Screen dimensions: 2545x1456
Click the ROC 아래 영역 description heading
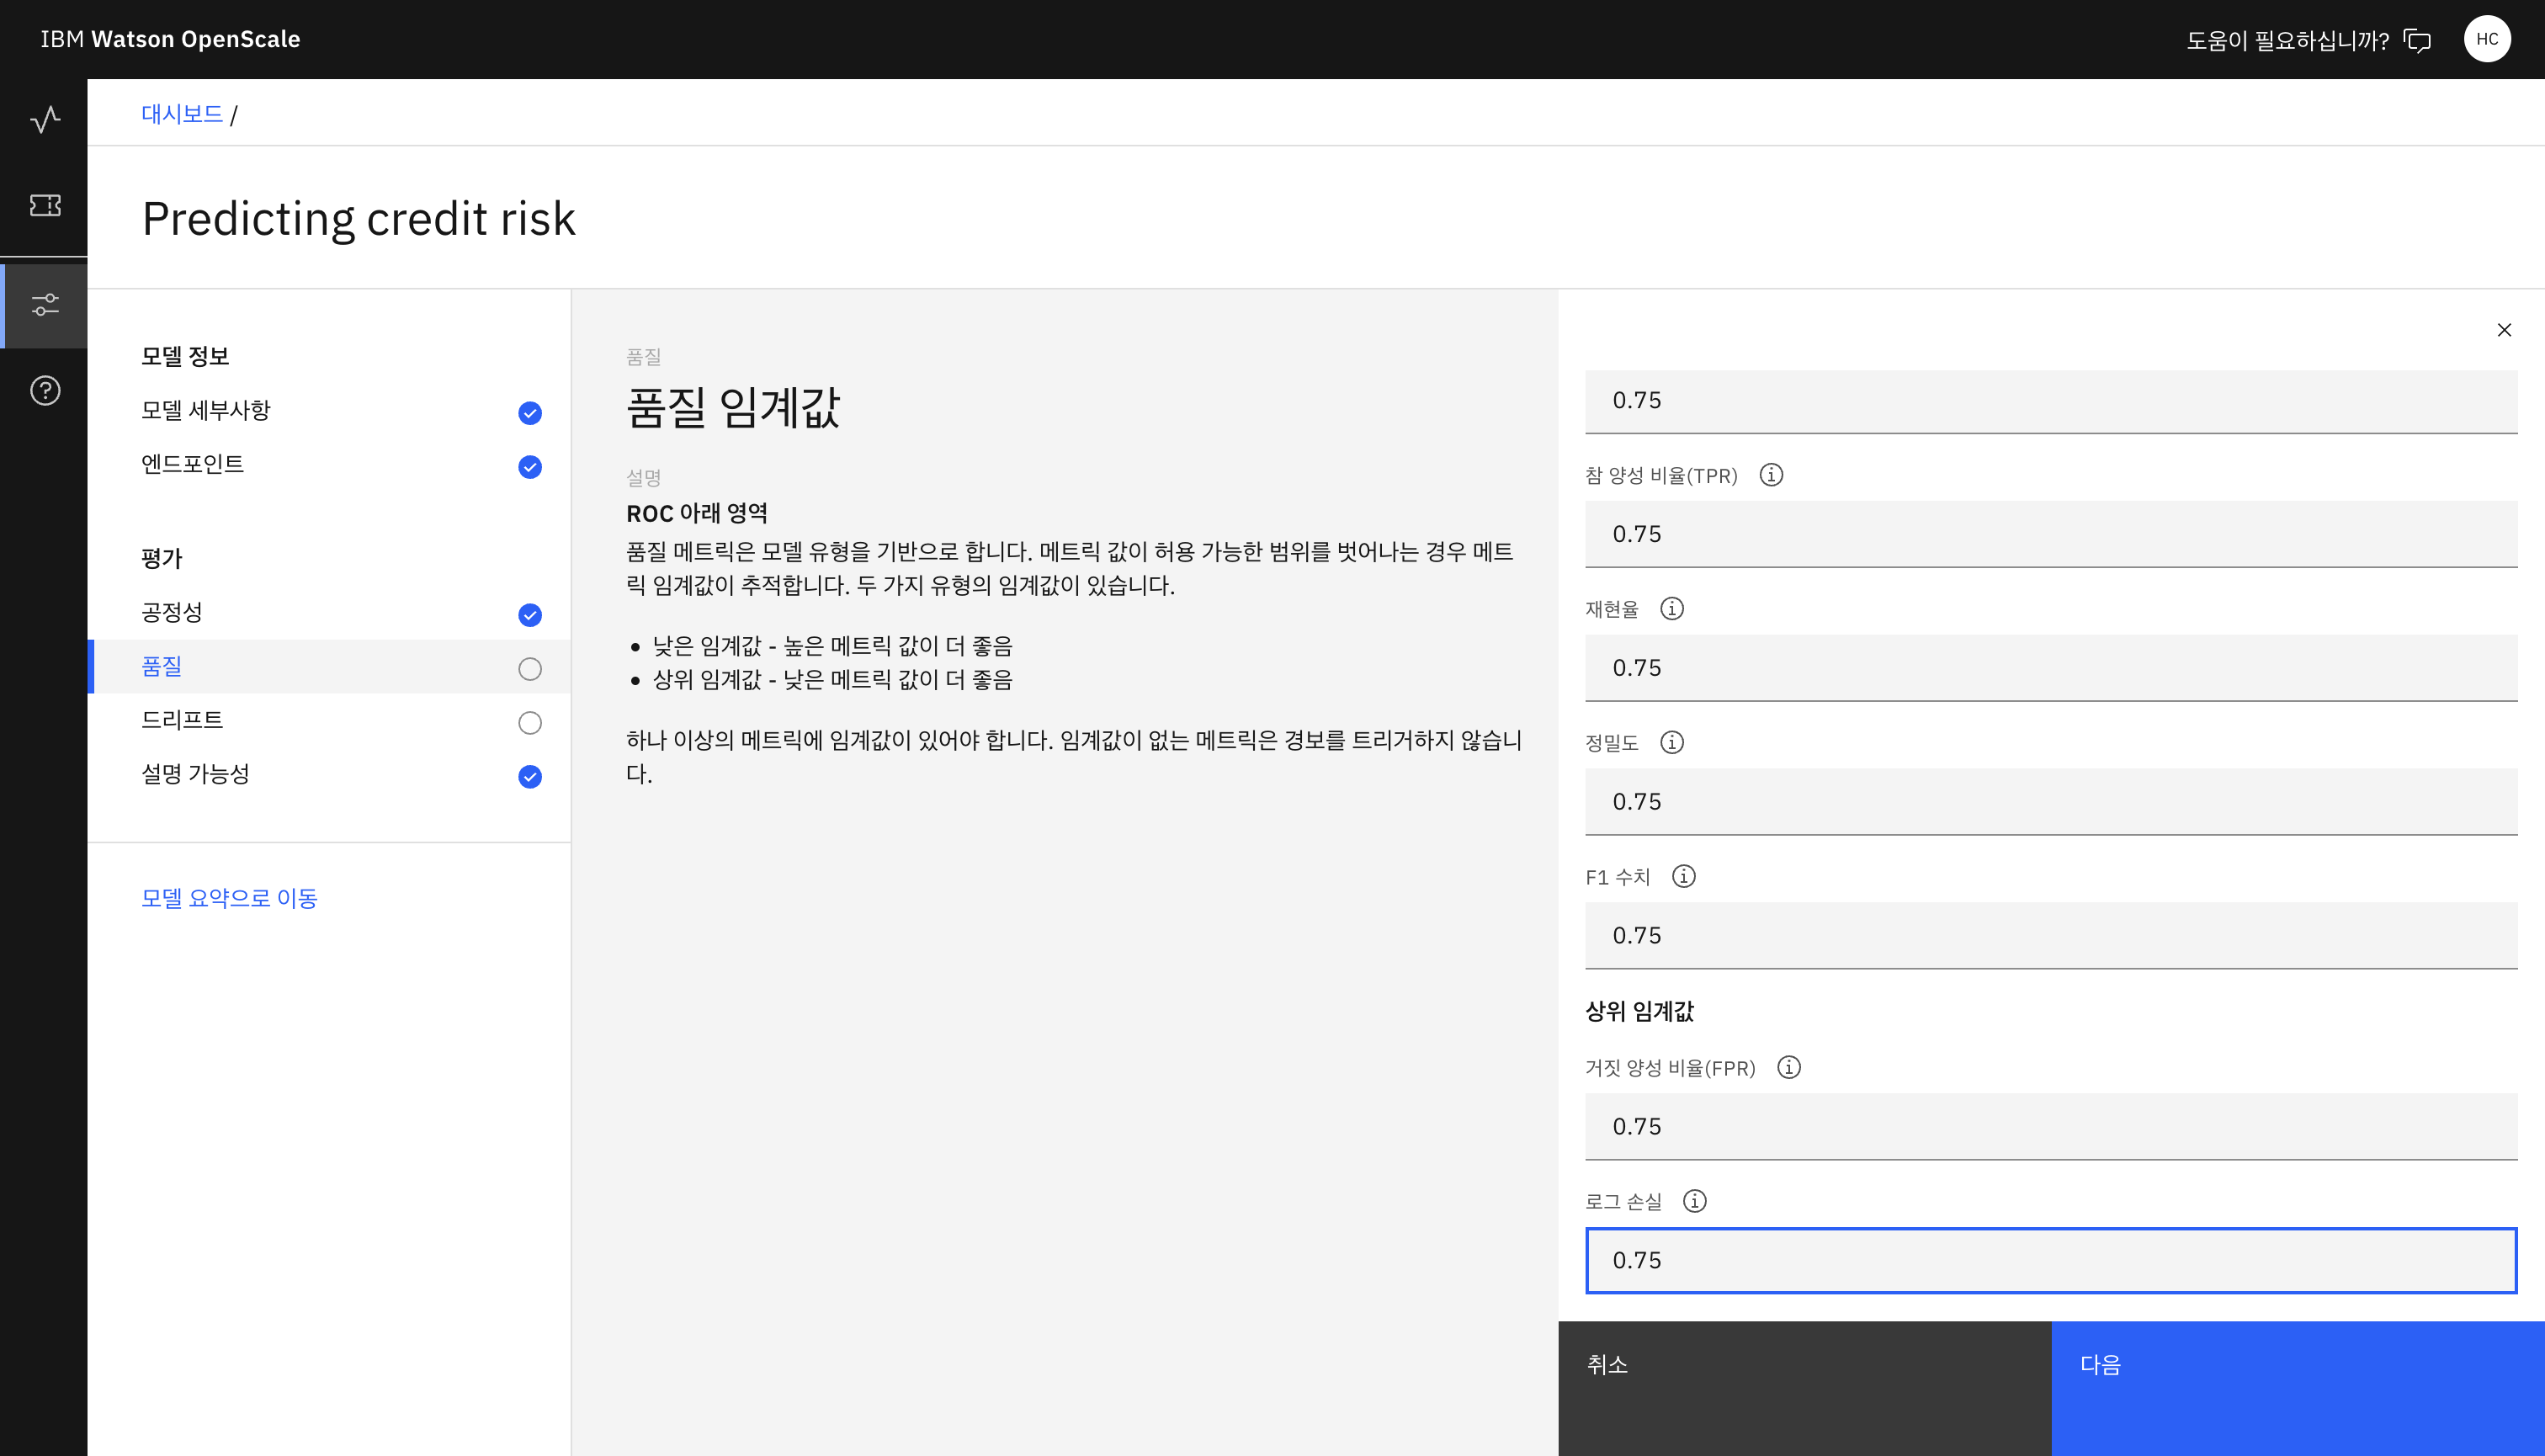(x=697, y=513)
